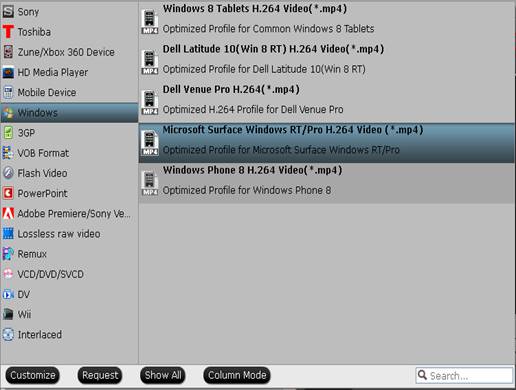
Task: Choose the Wii label
Action: (24, 314)
